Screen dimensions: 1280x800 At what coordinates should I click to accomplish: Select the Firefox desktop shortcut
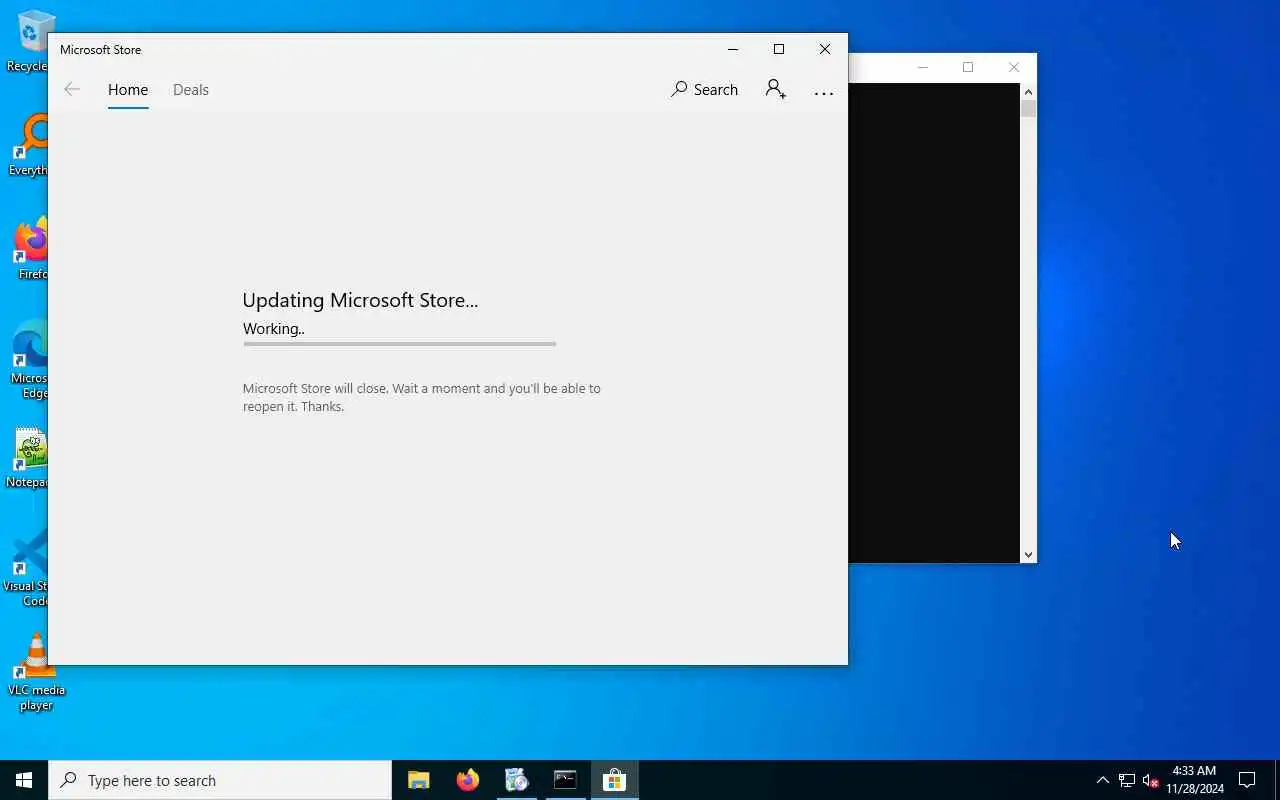(x=31, y=250)
